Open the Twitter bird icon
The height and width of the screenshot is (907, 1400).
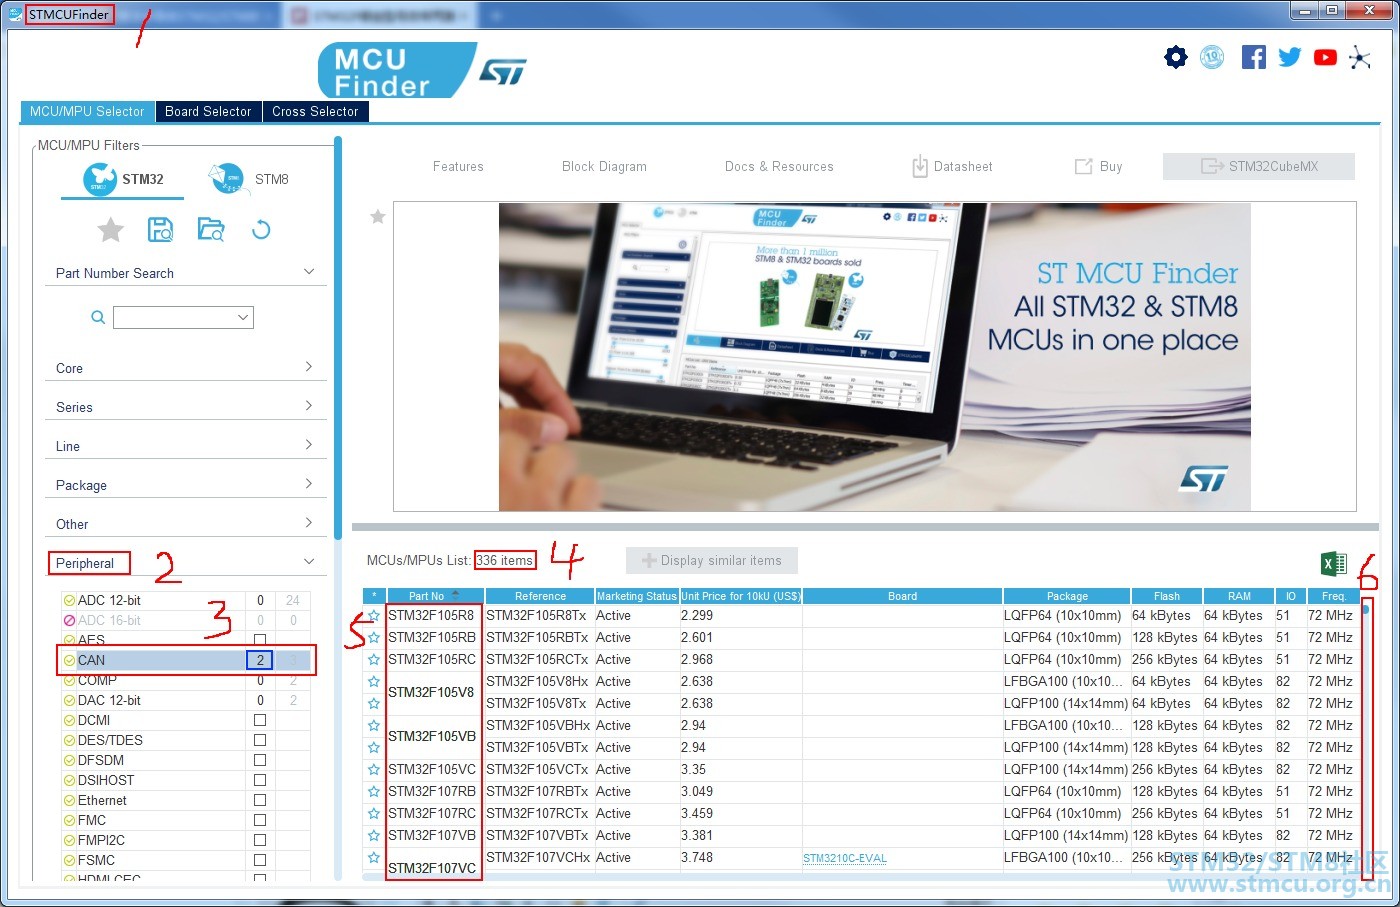[x=1290, y=57]
